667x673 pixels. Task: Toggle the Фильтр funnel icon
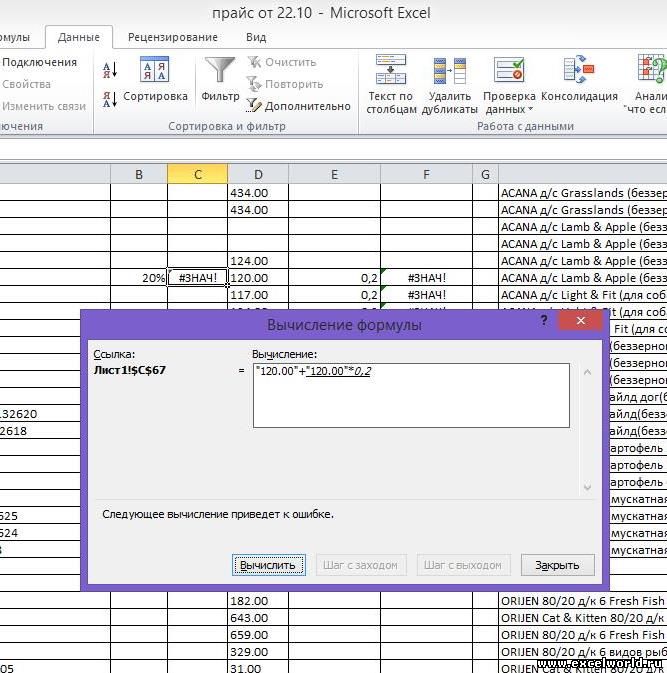click(x=220, y=79)
